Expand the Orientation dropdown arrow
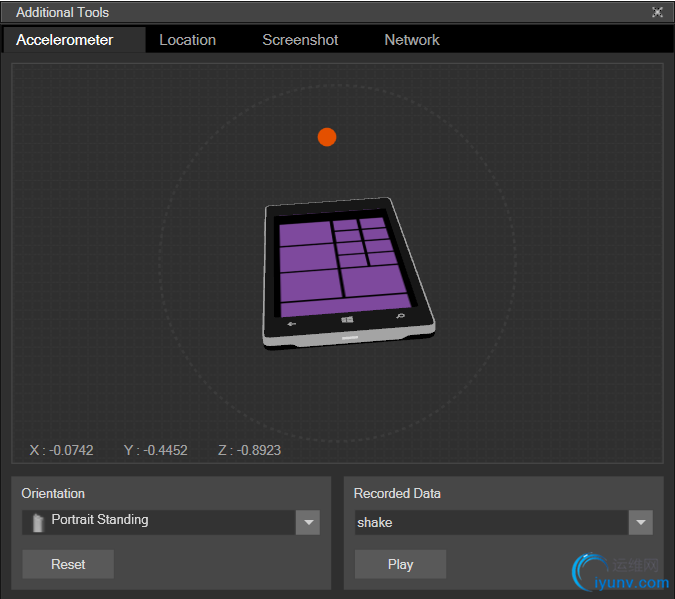The width and height of the screenshot is (675, 599). pyautogui.click(x=308, y=522)
